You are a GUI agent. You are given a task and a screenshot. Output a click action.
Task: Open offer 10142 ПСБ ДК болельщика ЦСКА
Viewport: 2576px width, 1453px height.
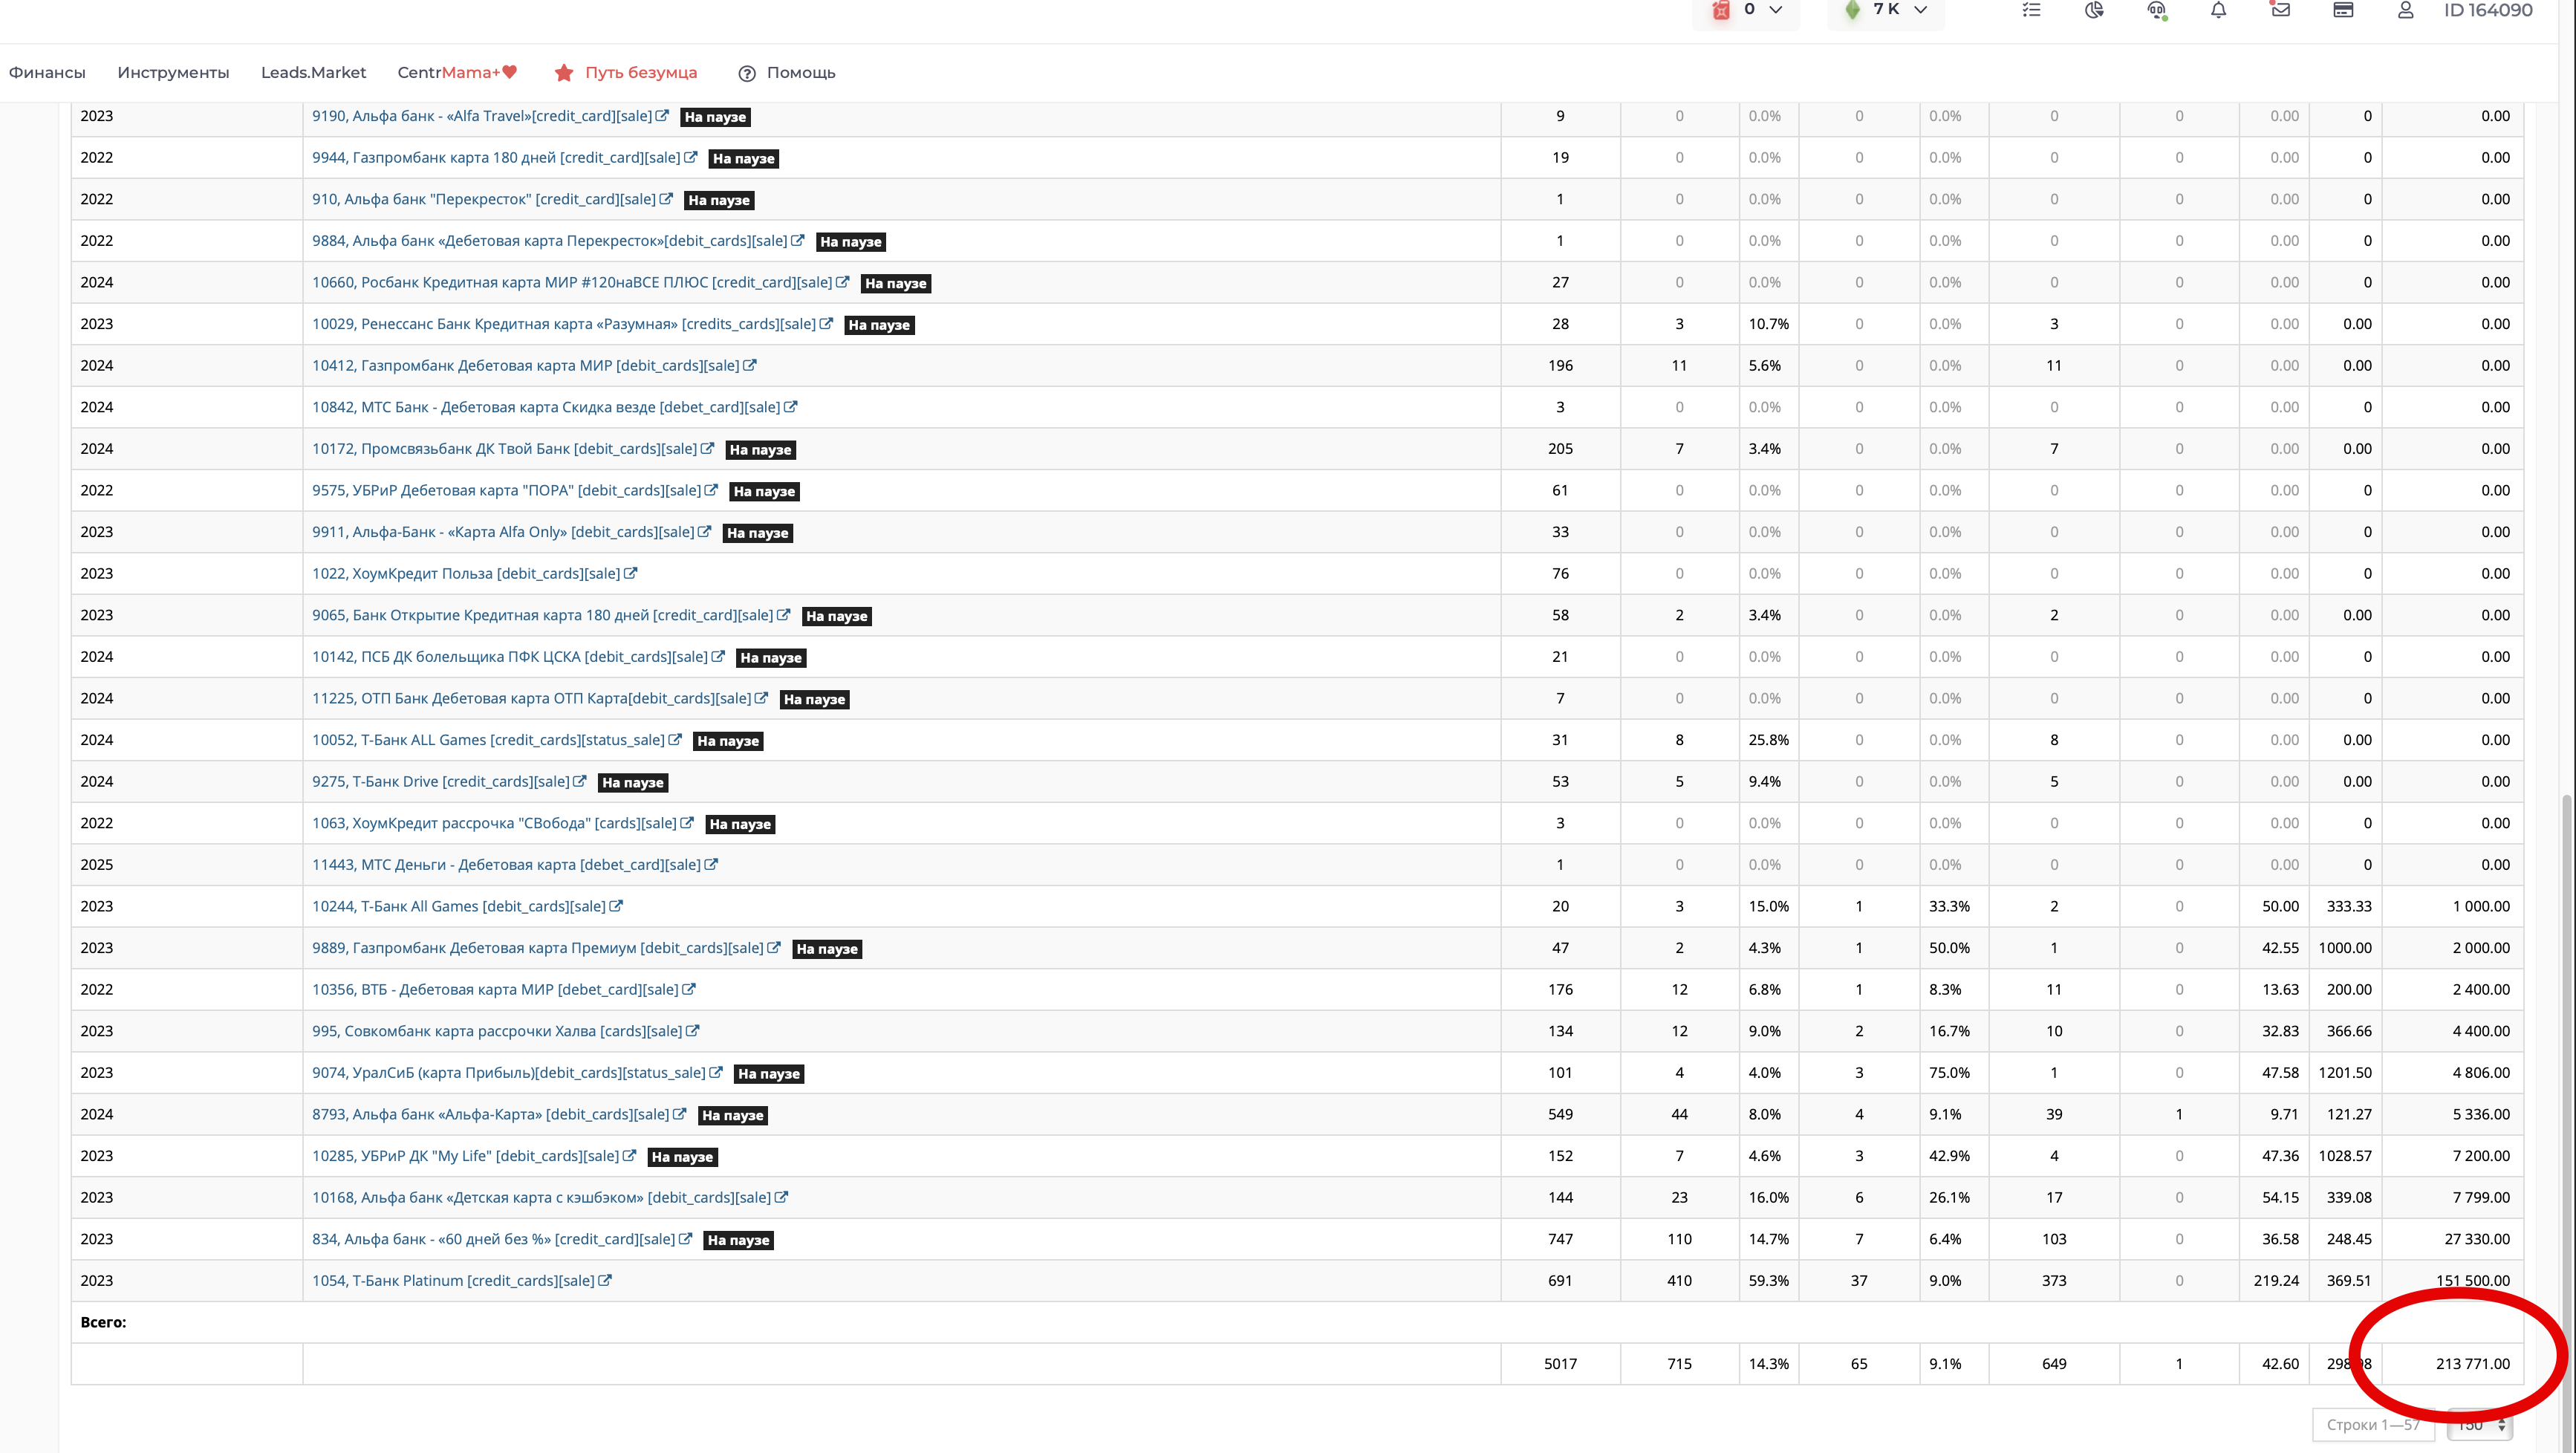[x=510, y=657]
